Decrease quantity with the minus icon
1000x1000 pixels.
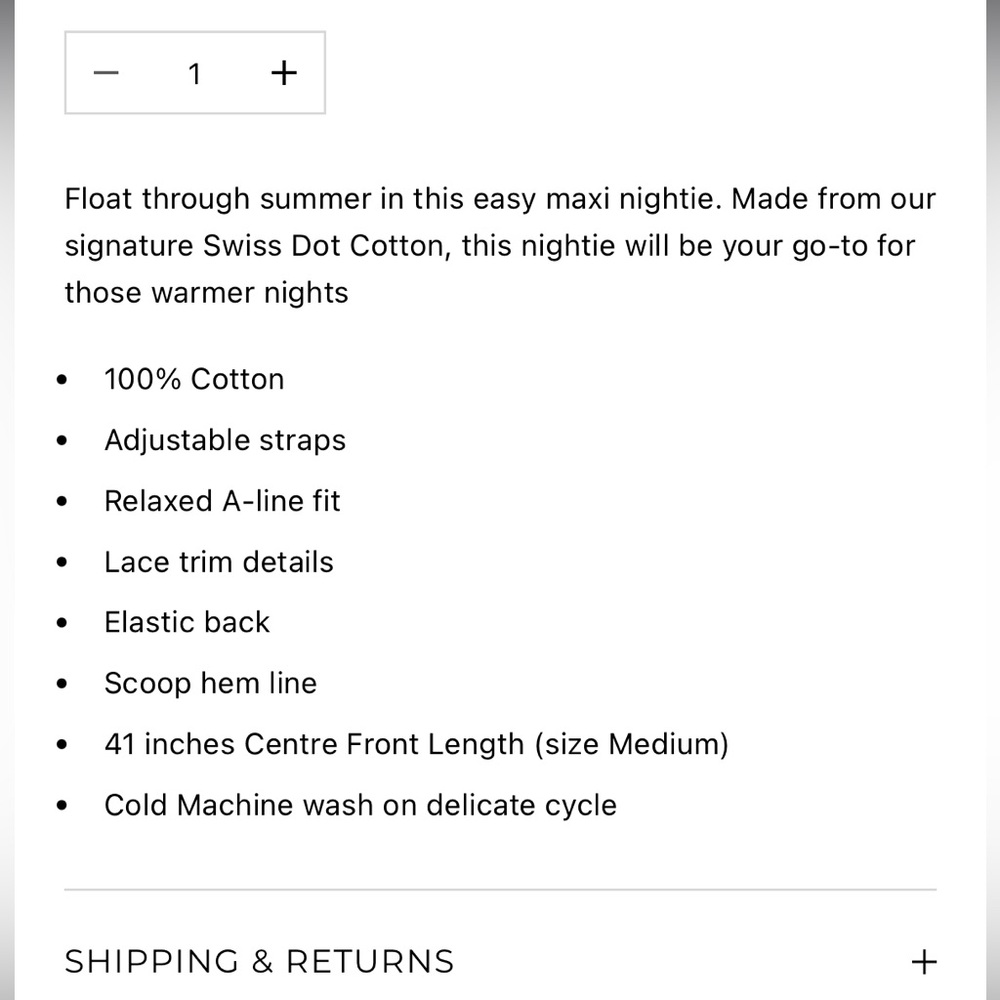tap(106, 73)
